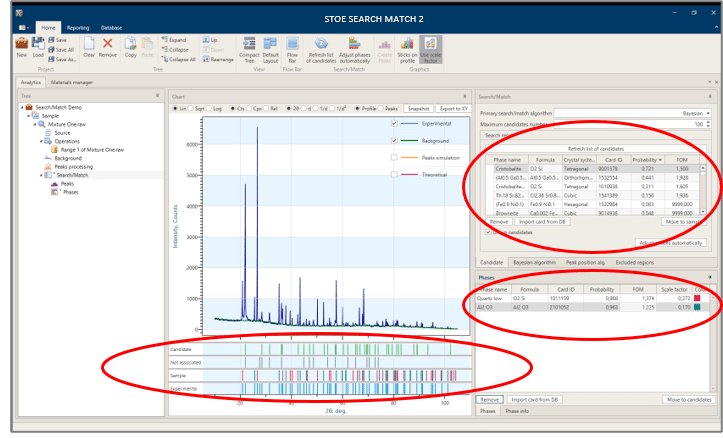Click the Rearrange icon
The height and width of the screenshot is (438, 723).
click(x=206, y=59)
